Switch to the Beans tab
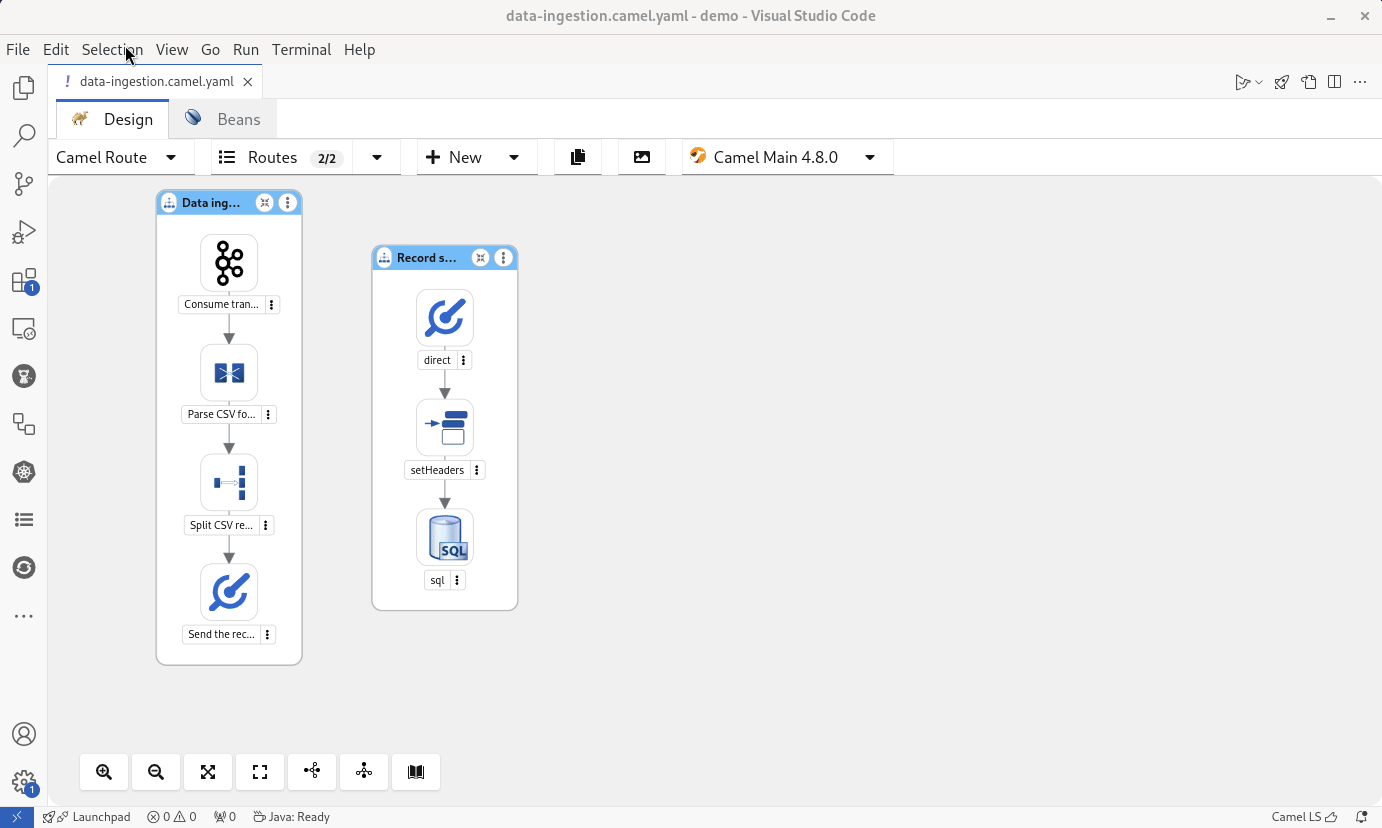The width and height of the screenshot is (1382, 828). [222, 118]
